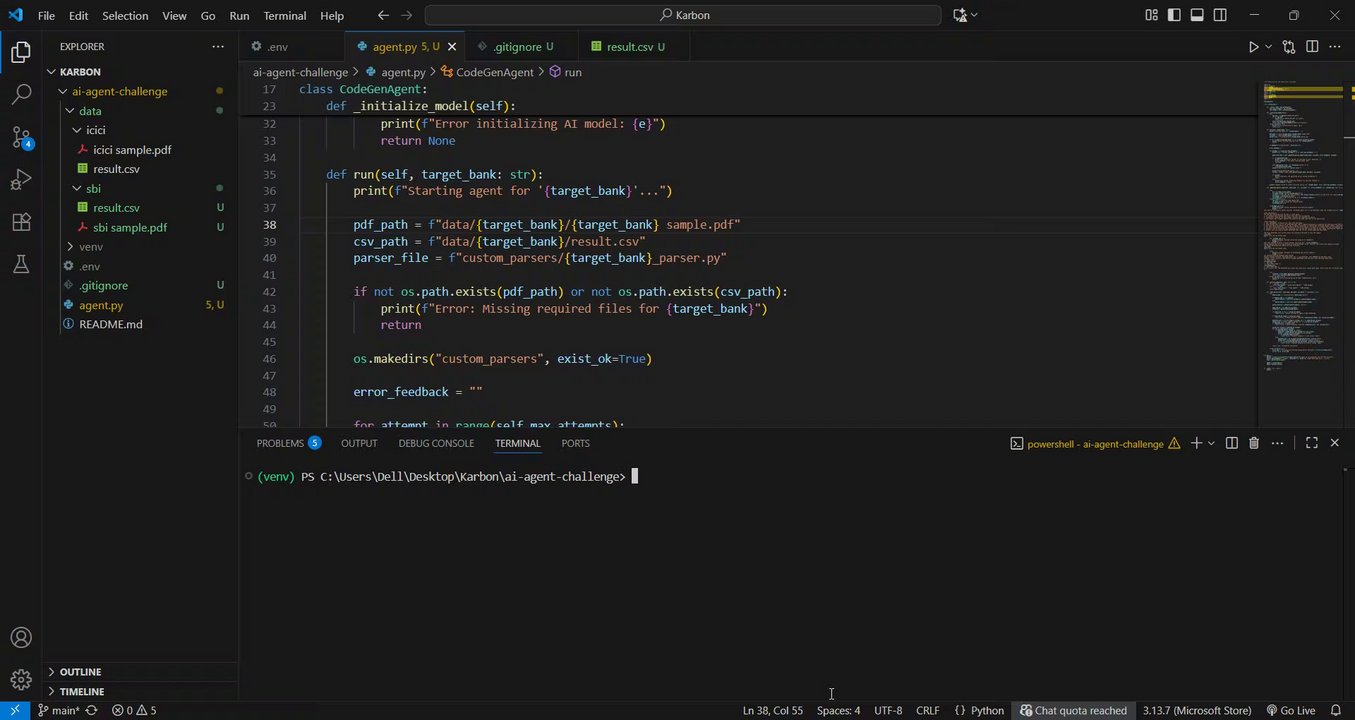
Task: Open the Customize Layout icon
Action: (x=1151, y=15)
